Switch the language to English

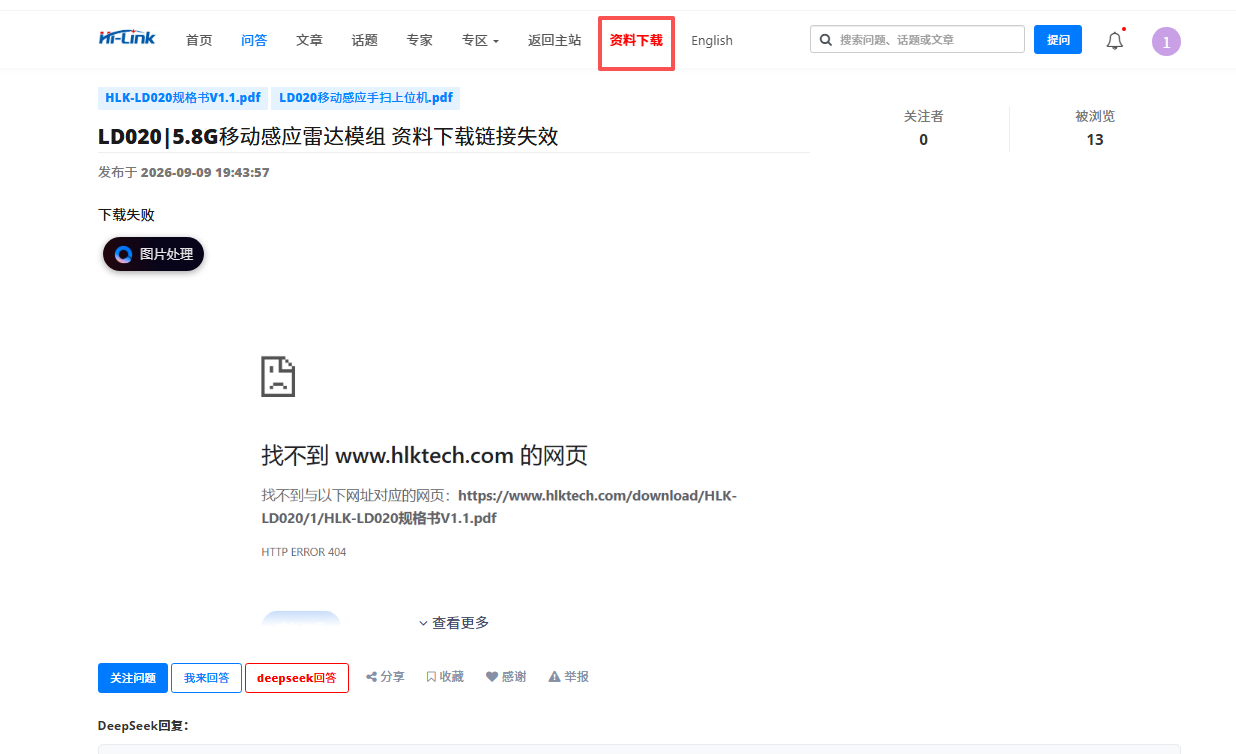coord(712,41)
